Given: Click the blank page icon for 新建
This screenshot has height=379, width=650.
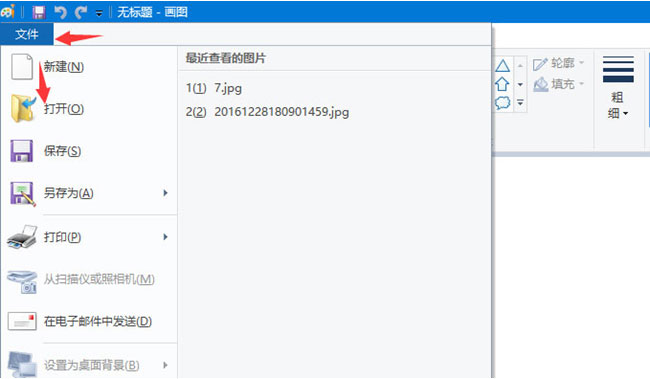Looking at the screenshot, I should click(x=22, y=66).
